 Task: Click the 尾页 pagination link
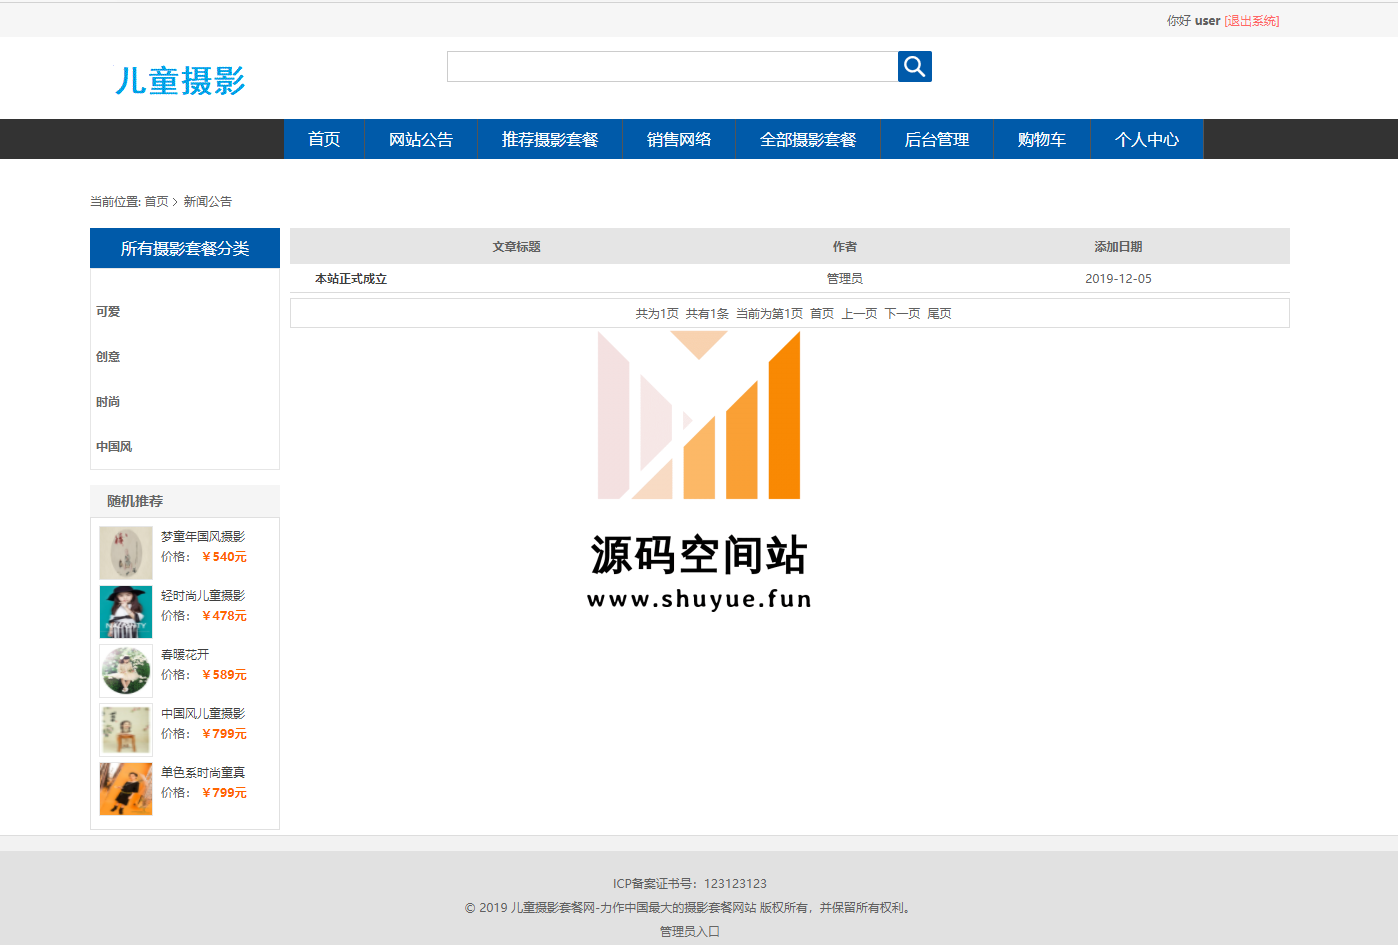click(939, 314)
